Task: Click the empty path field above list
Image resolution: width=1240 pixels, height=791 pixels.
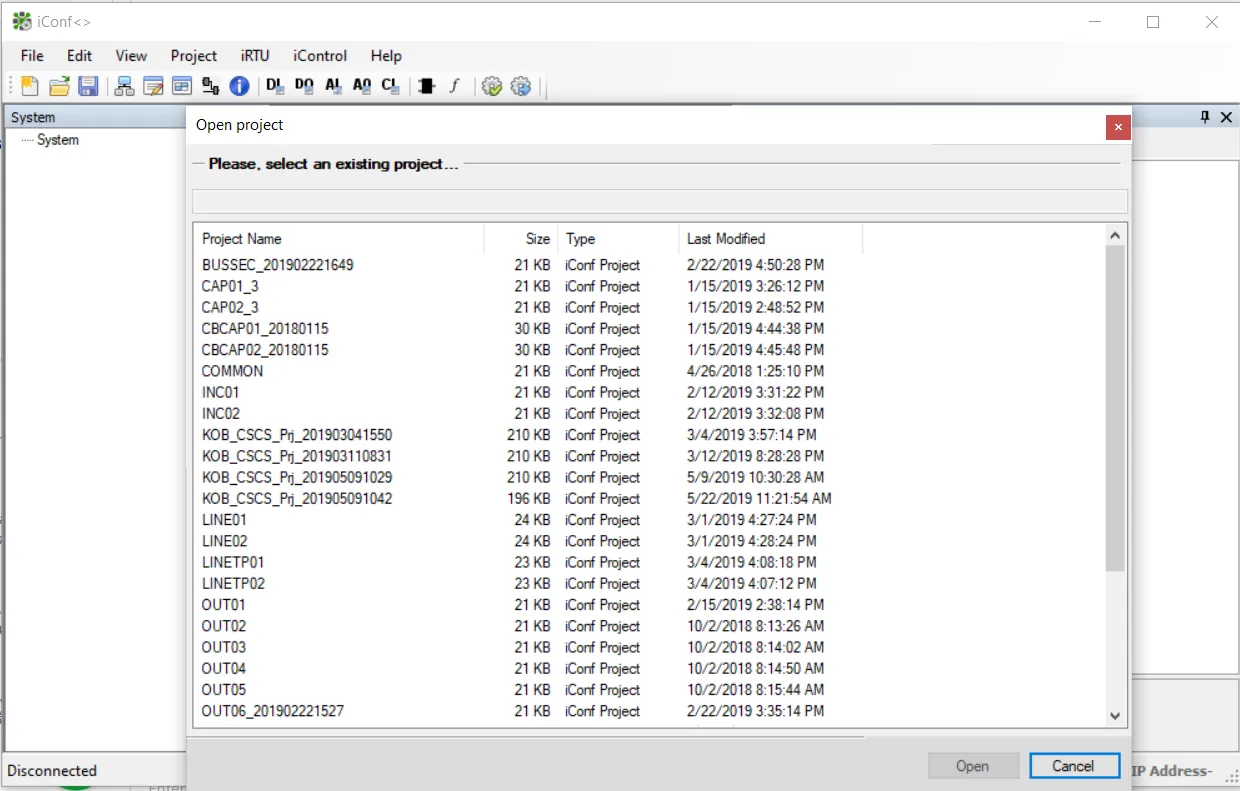Action: tap(660, 201)
